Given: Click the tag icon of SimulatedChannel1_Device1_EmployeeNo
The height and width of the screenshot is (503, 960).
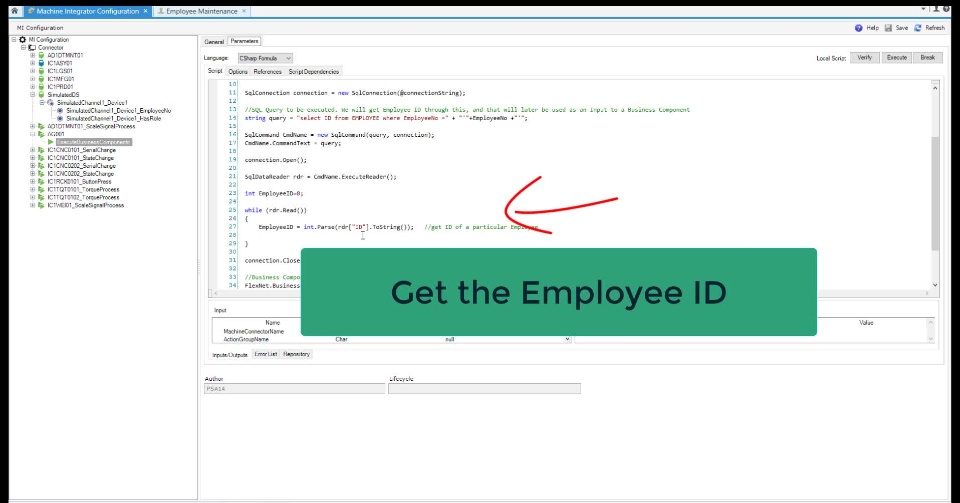Looking at the screenshot, I should [x=60, y=111].
